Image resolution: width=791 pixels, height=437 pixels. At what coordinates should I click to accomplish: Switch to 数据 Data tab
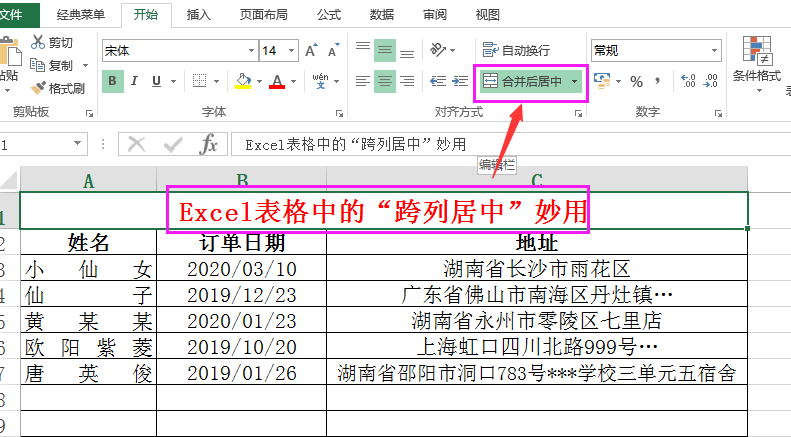381,15
